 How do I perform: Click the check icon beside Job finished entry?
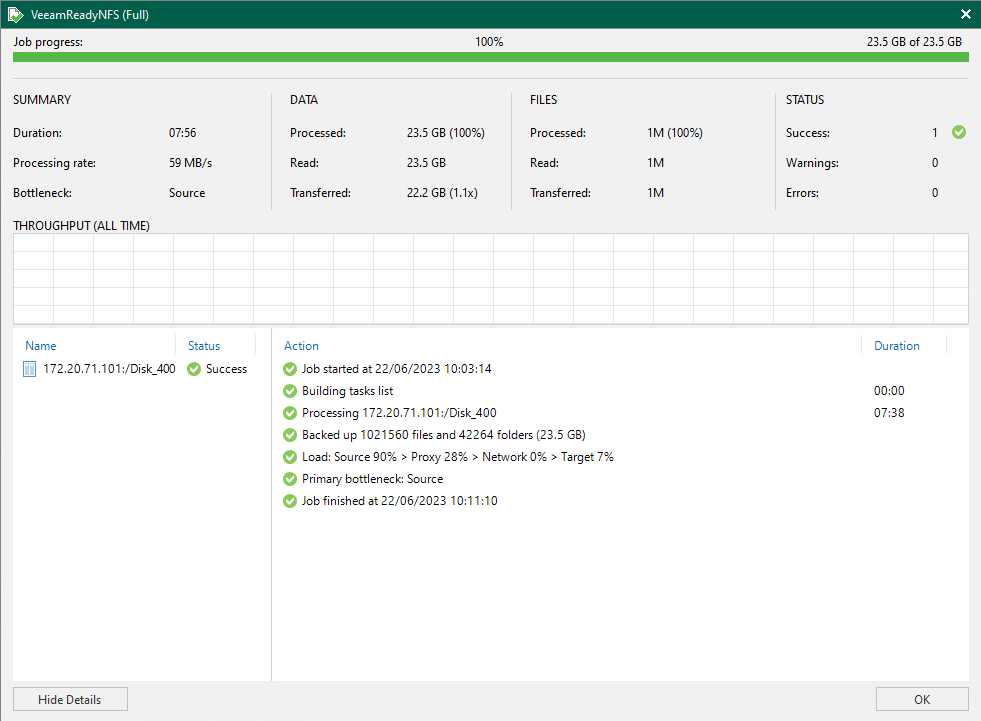click(290, 501)
